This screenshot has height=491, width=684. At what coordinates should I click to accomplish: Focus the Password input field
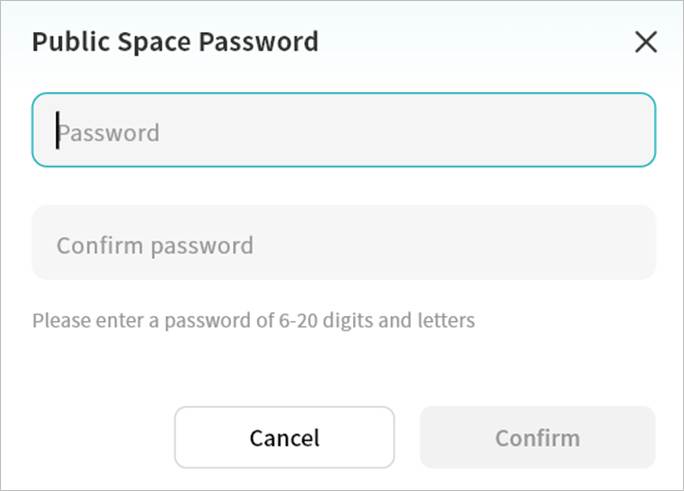pos(343,130)
